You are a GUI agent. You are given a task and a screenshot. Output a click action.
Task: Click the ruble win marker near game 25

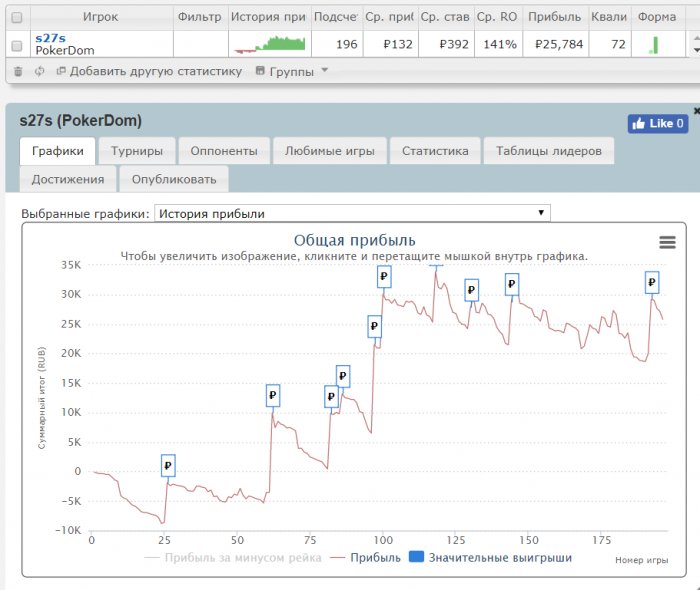168,465
